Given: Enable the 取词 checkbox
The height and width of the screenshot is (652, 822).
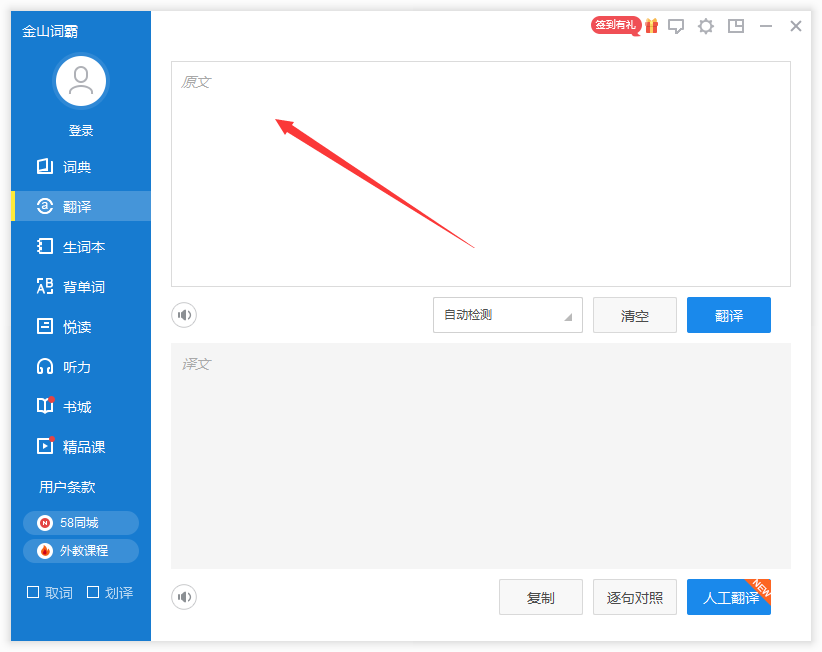Looking at the screenshot, I should [x=33, y=592].
